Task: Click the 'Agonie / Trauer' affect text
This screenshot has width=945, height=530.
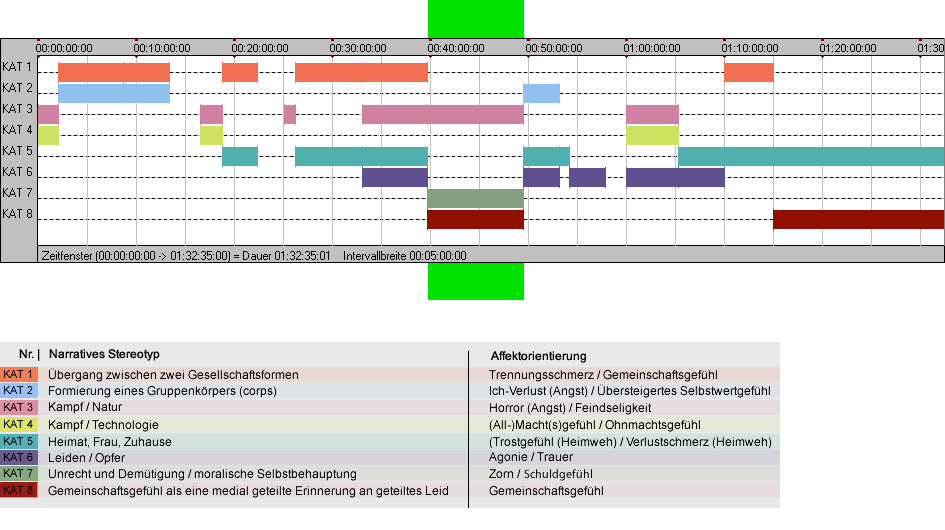Action: pyautogui.click(x=531, y=457)
